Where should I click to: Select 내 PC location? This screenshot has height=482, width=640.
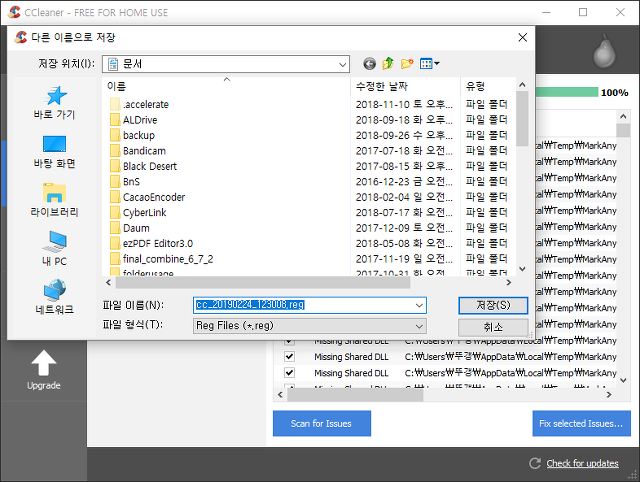pos(55,249)
